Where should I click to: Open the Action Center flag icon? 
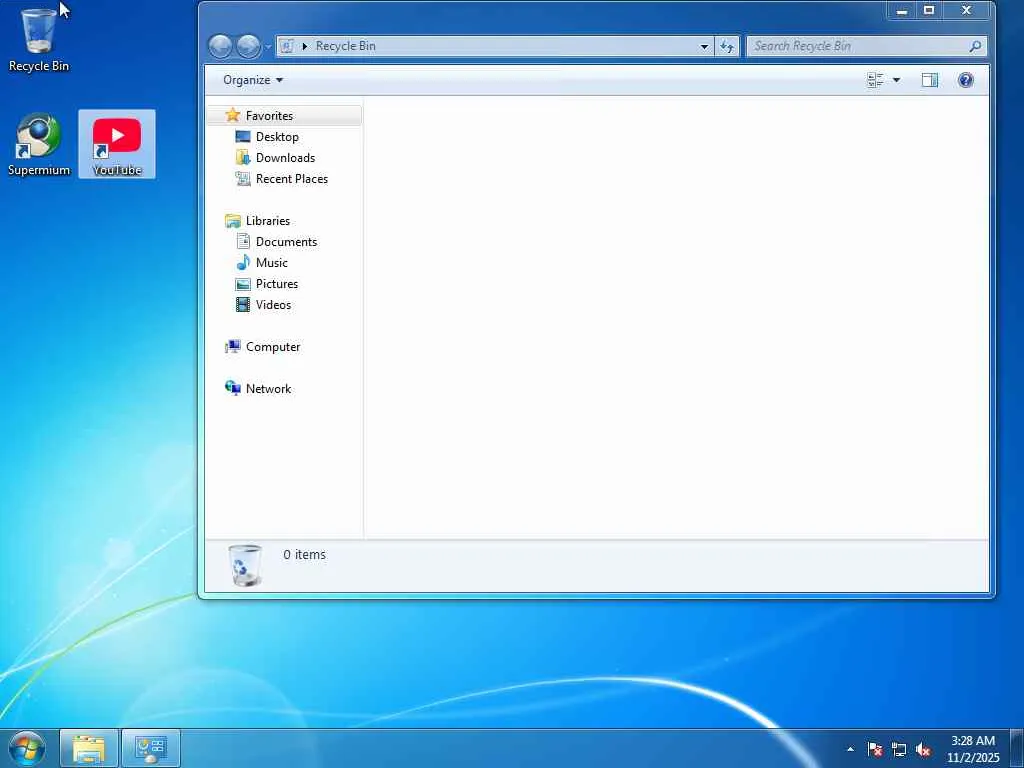[x=875, y=749]
